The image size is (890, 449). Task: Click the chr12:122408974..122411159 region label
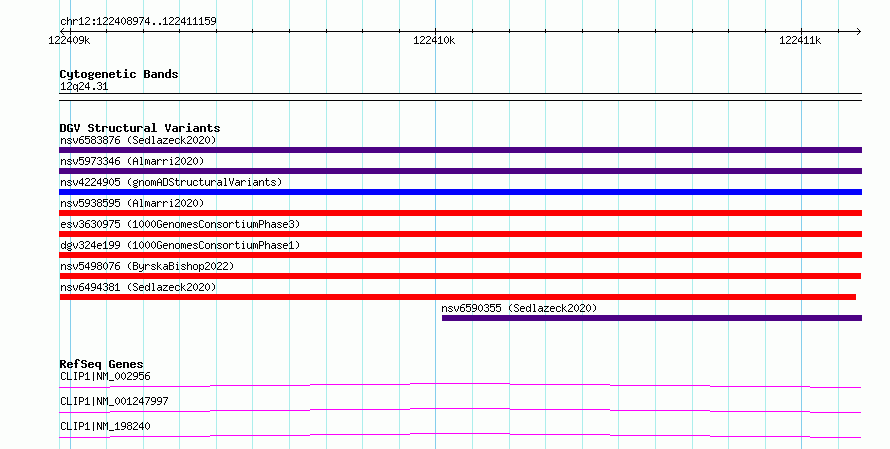coord(138,22)
